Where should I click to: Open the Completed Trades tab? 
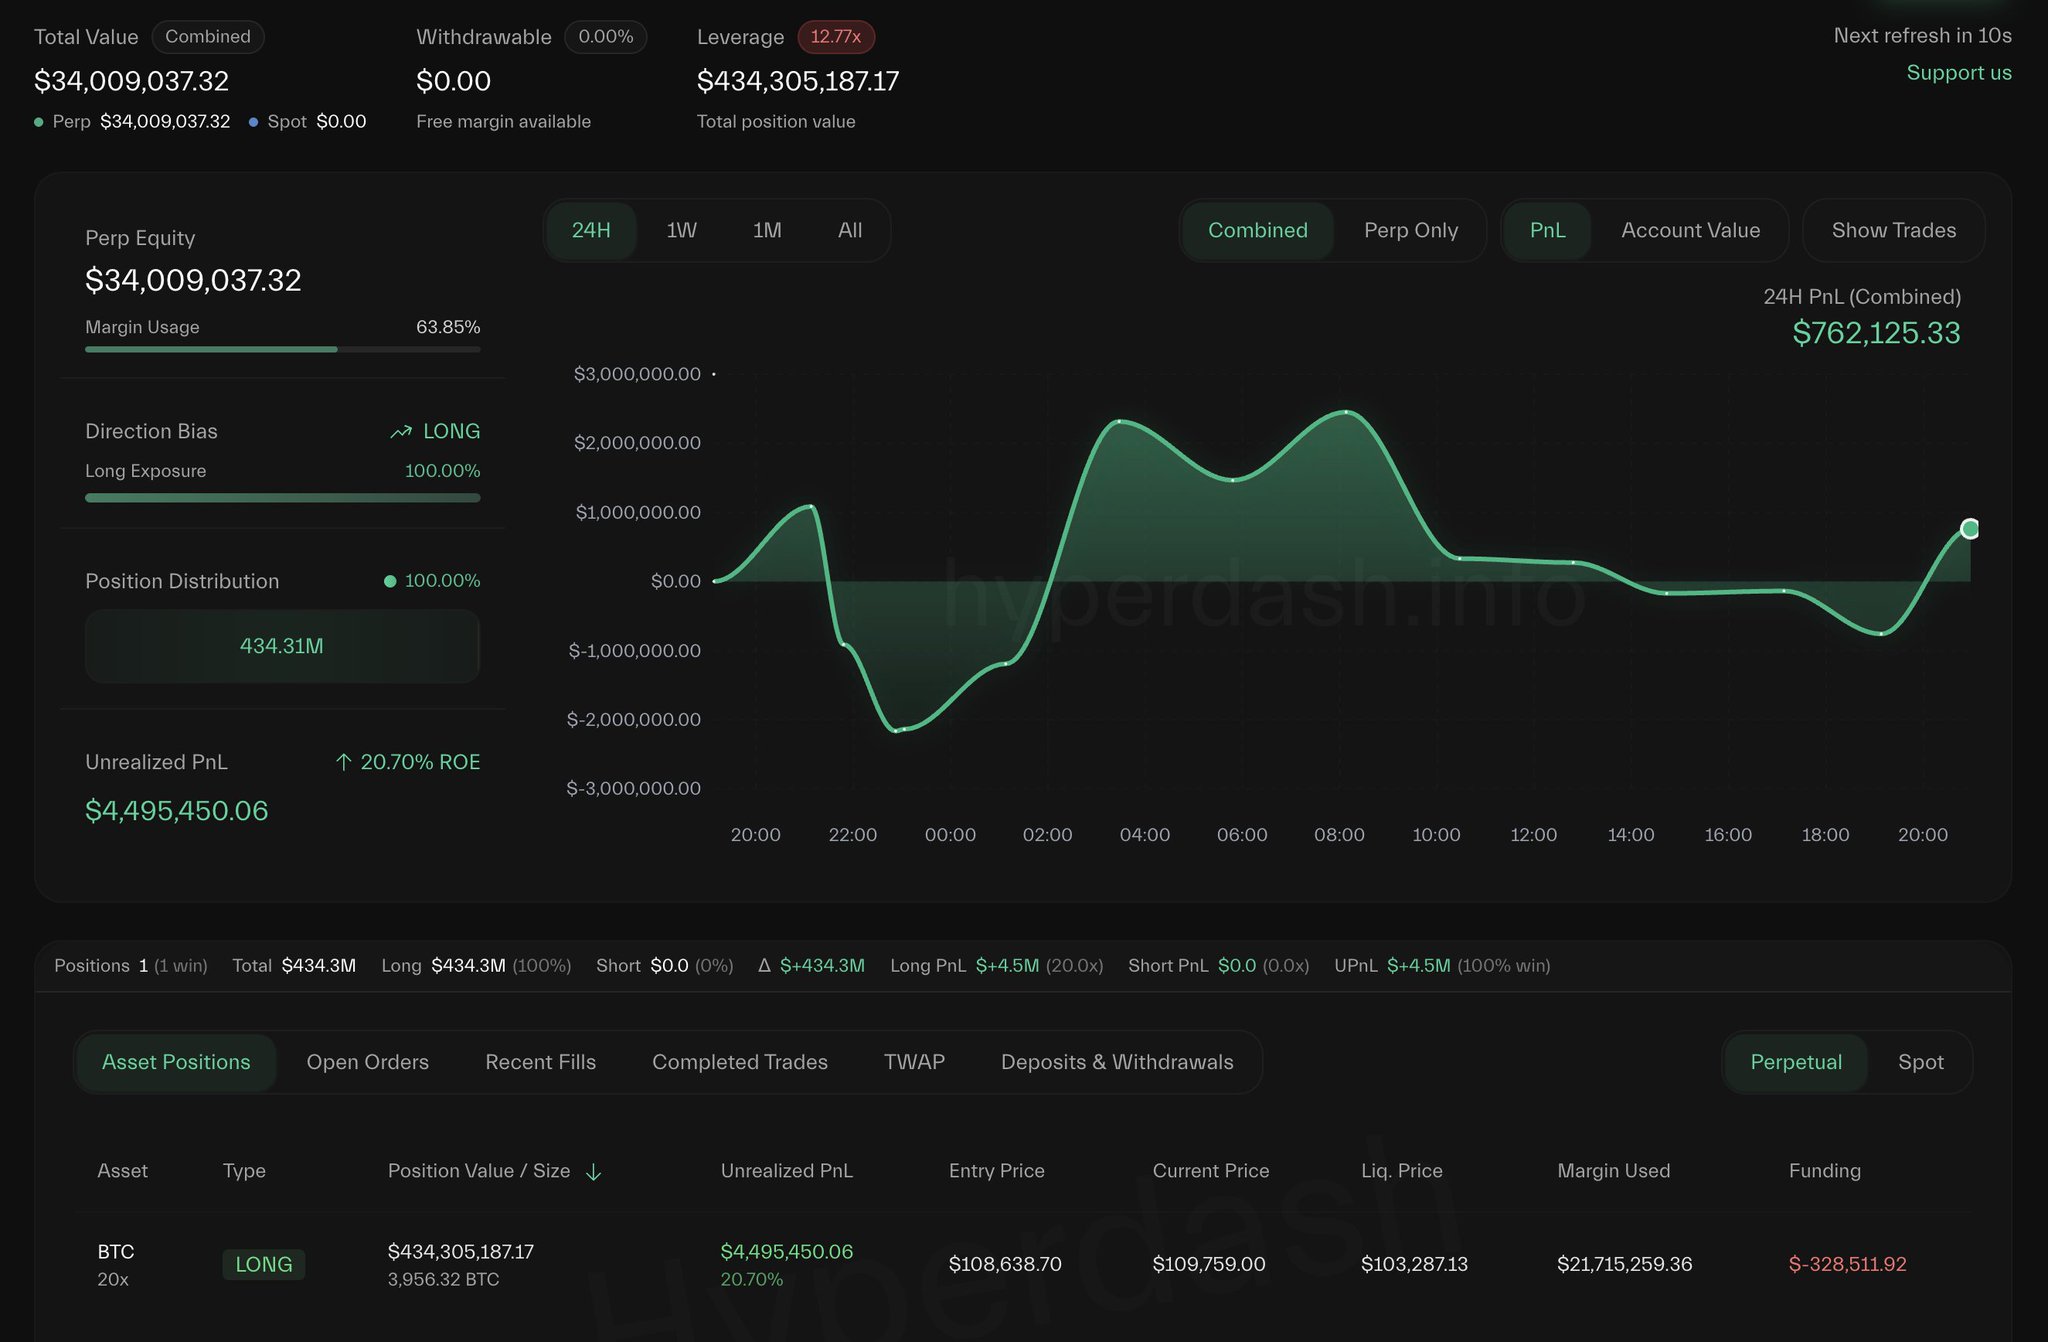(x=740, y=1062)
